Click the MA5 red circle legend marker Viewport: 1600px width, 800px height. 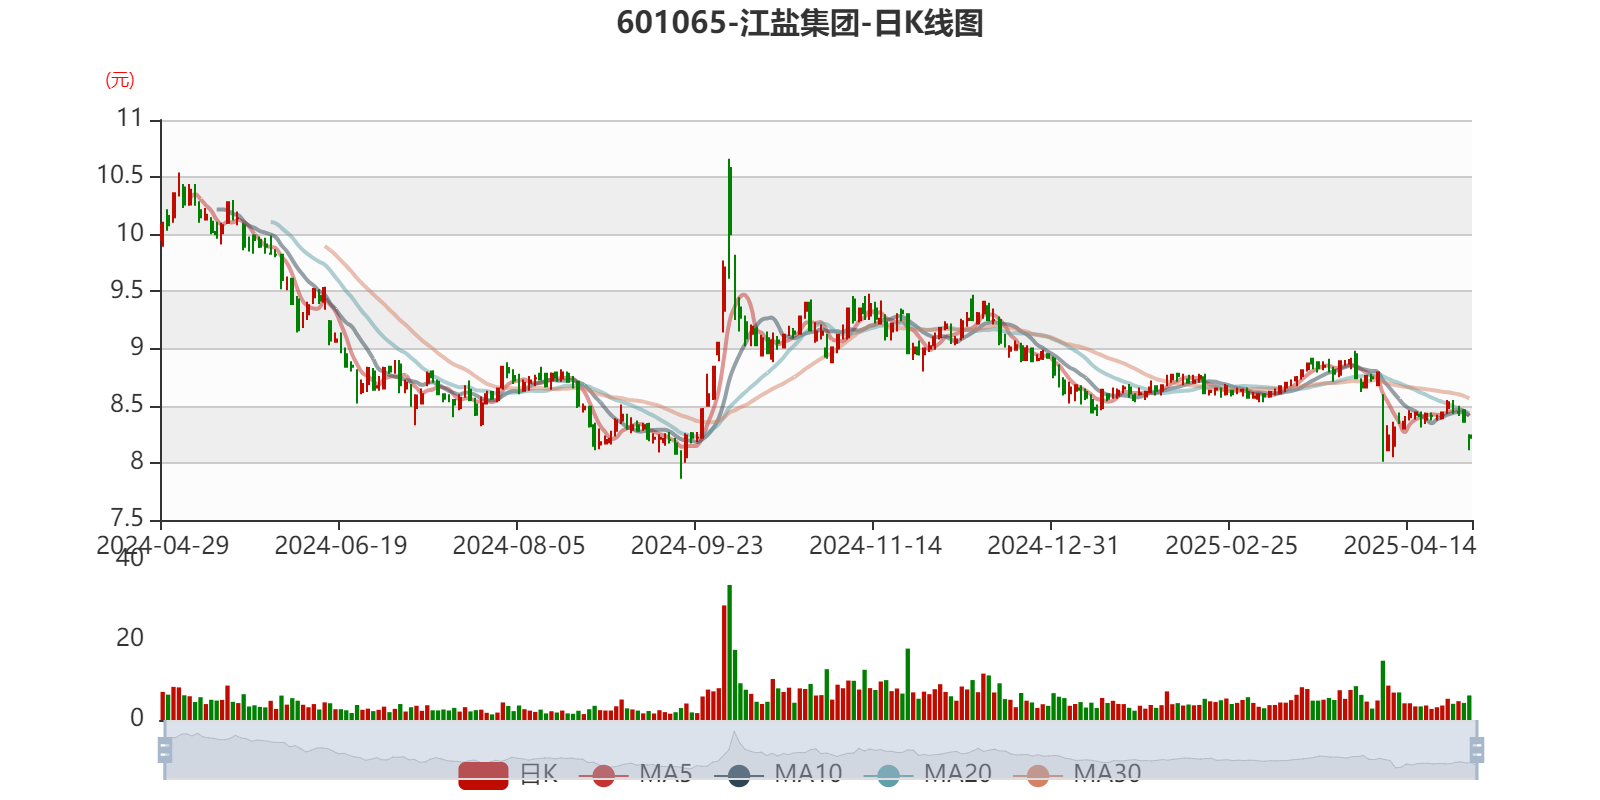603,775
